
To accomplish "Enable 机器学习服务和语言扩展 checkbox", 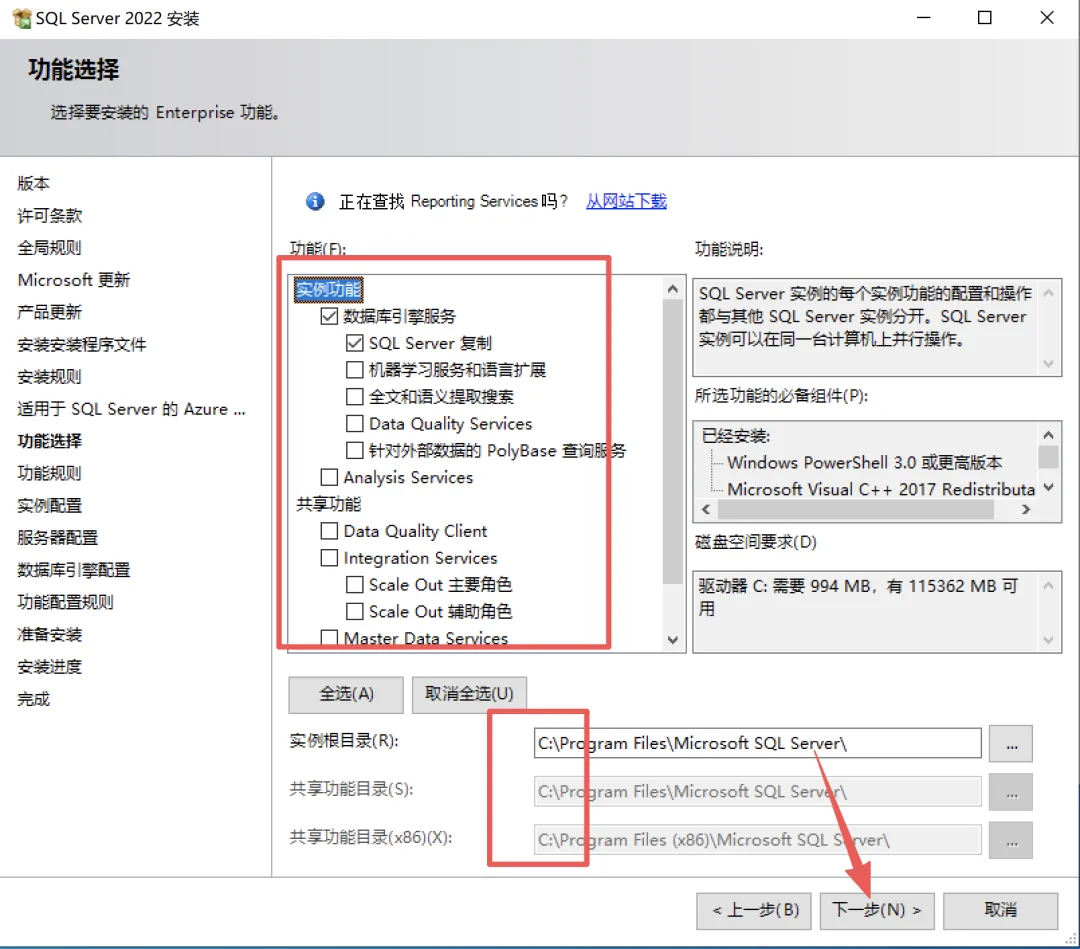I will [x=355, y=370].
